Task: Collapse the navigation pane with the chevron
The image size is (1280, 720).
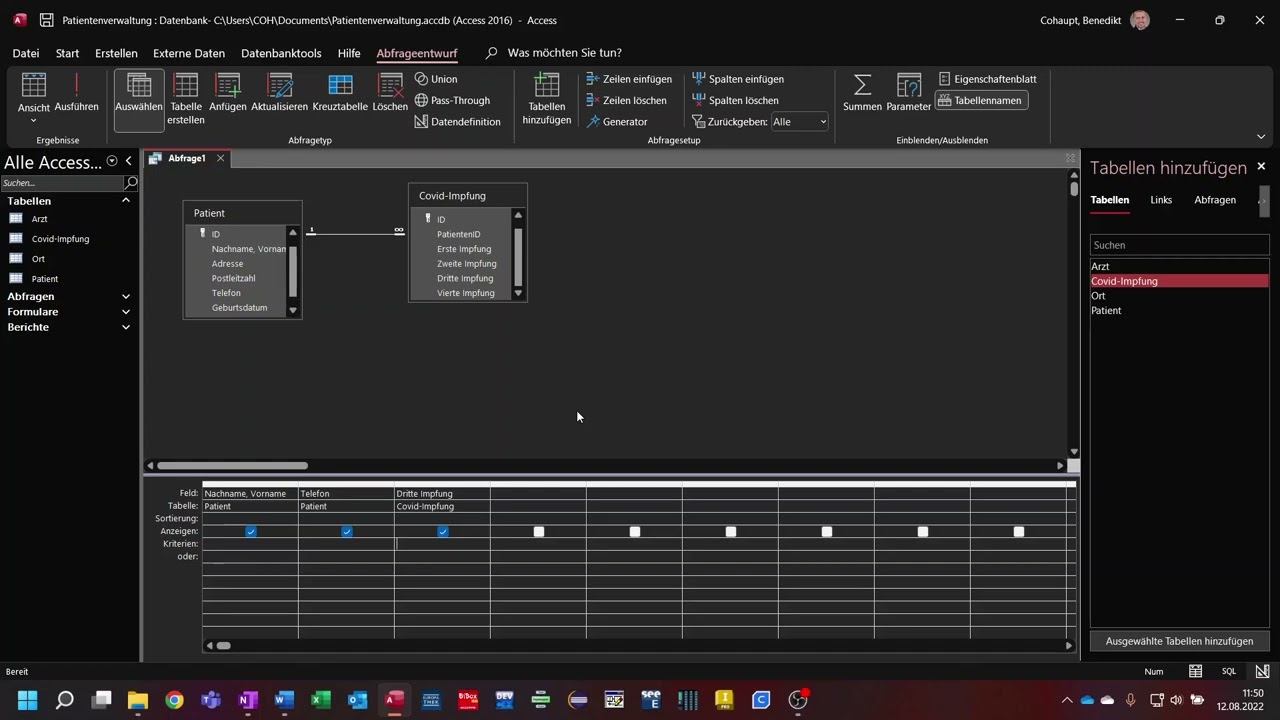Action: tap(128, 161)
